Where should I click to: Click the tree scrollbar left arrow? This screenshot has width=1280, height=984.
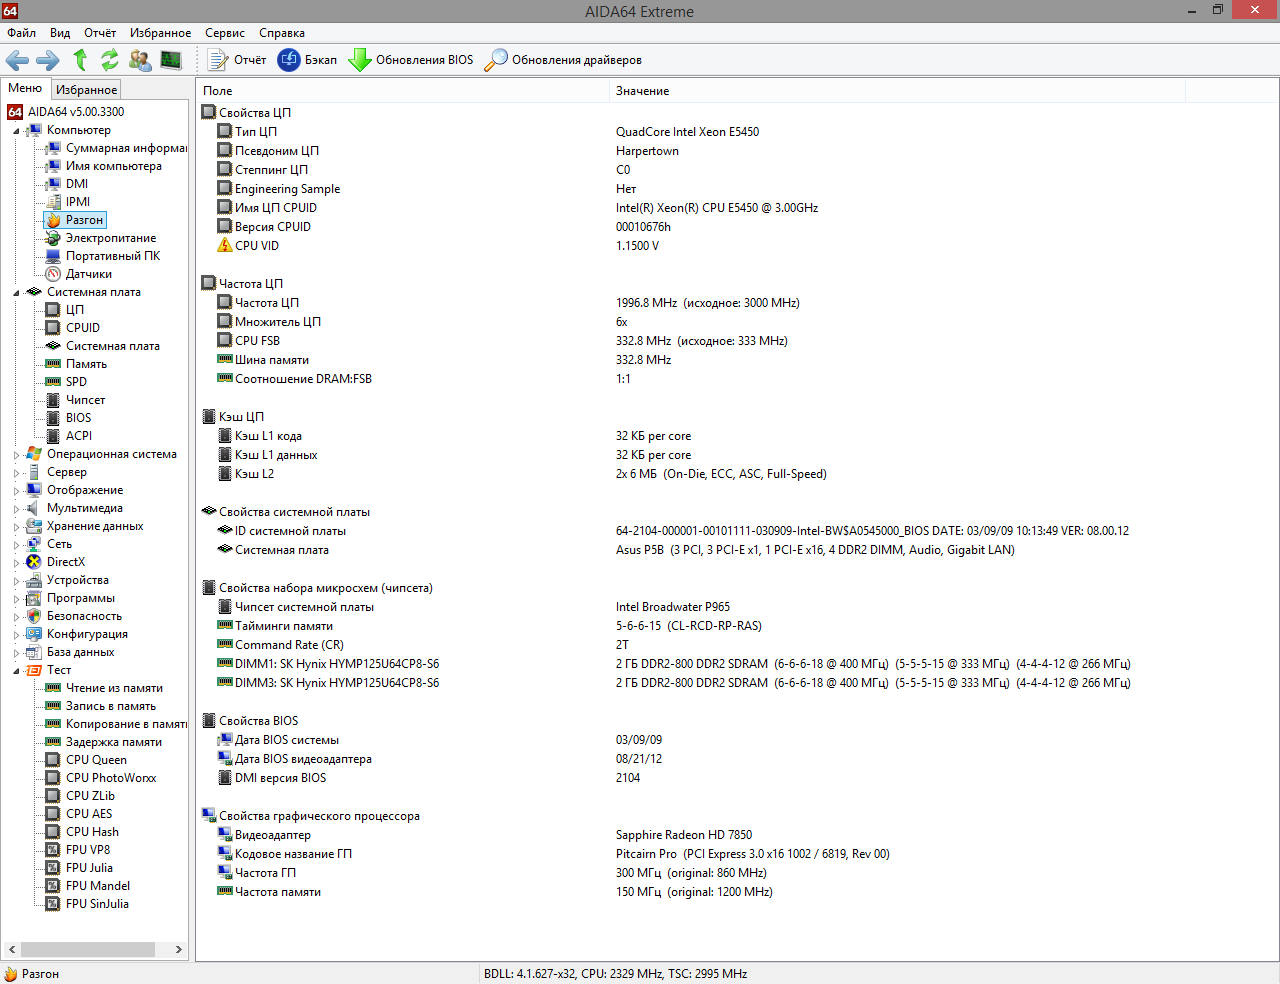pyautogui.click(x=12, y=950)
